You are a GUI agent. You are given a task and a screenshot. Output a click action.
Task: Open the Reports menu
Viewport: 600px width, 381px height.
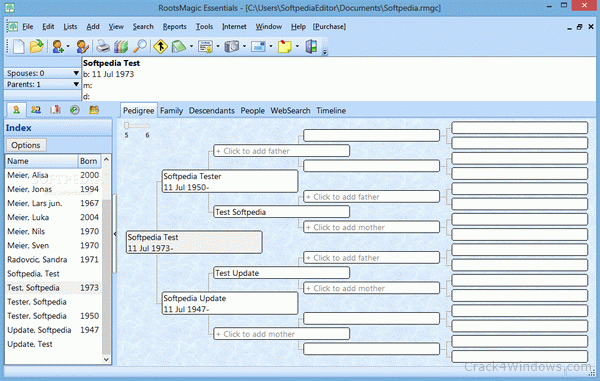pos(174,26)
